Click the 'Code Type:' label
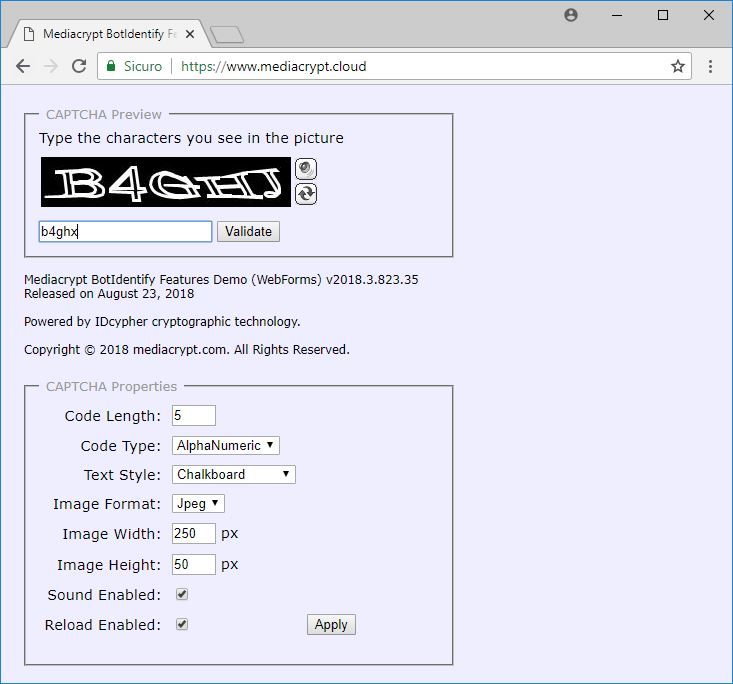This screenshot has height=684, width=733. [121, 446]
